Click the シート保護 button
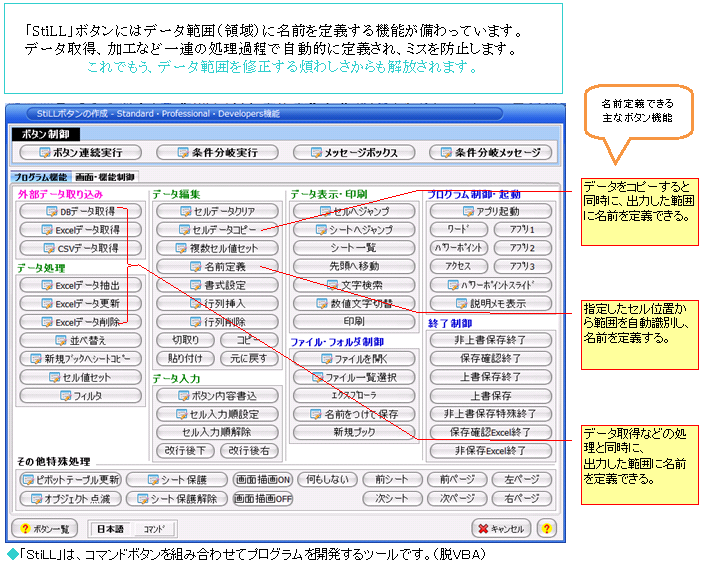This screenshot has width=704, height=566. click(177, 480)
